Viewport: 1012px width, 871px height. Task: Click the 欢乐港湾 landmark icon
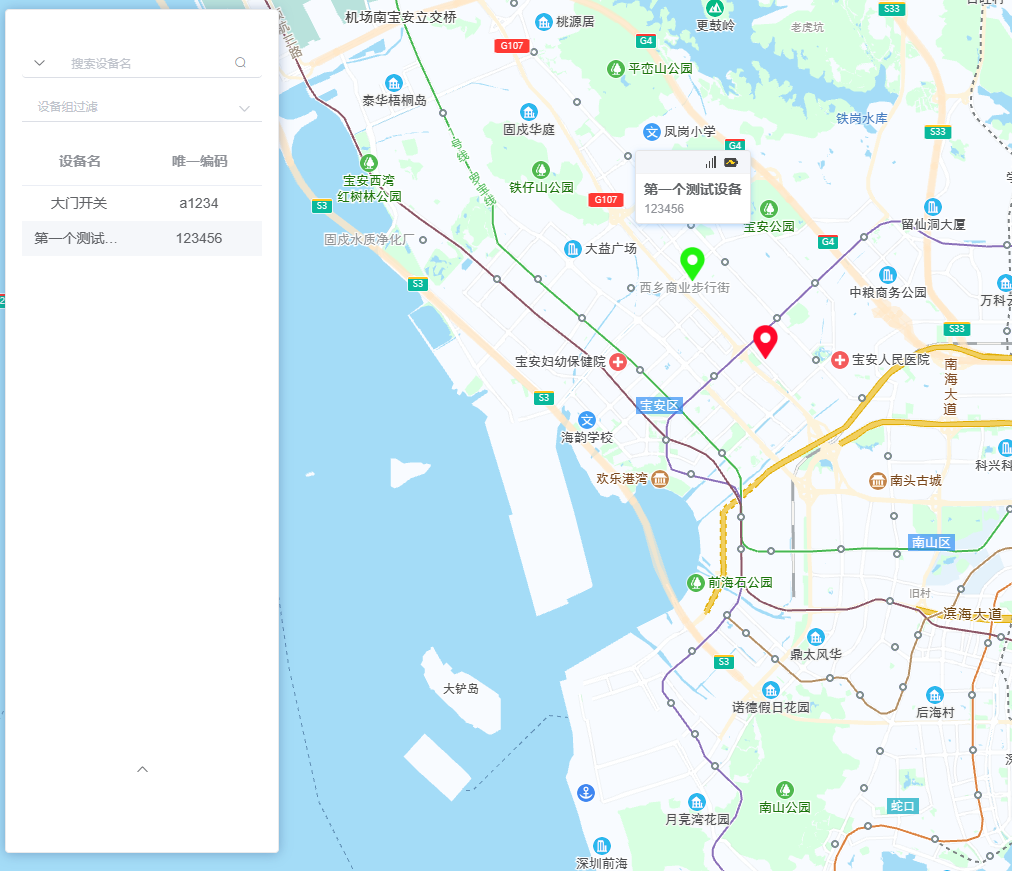tap(660, 480)
